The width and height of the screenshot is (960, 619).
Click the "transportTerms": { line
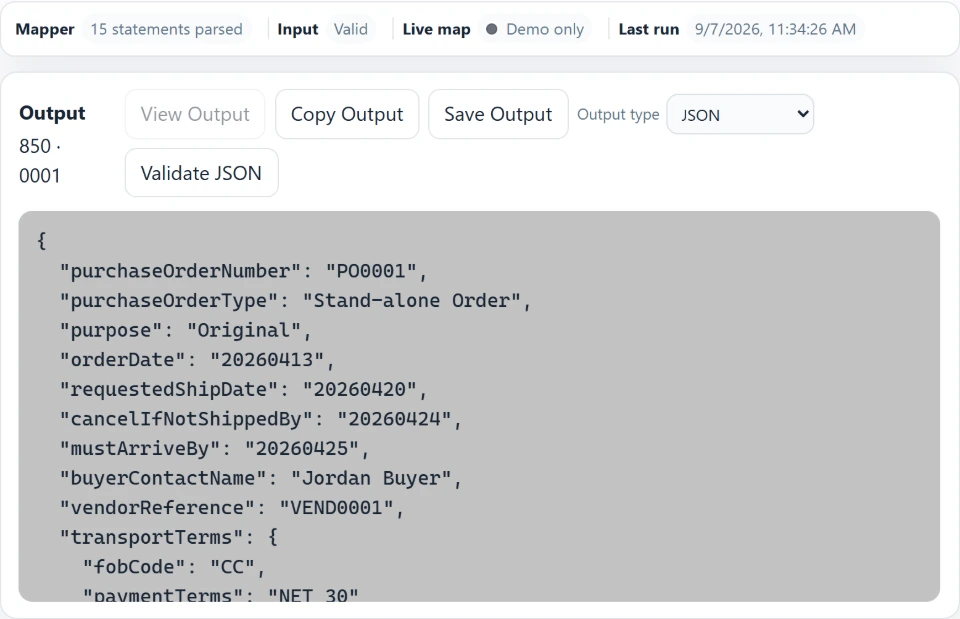coord(168,538)
